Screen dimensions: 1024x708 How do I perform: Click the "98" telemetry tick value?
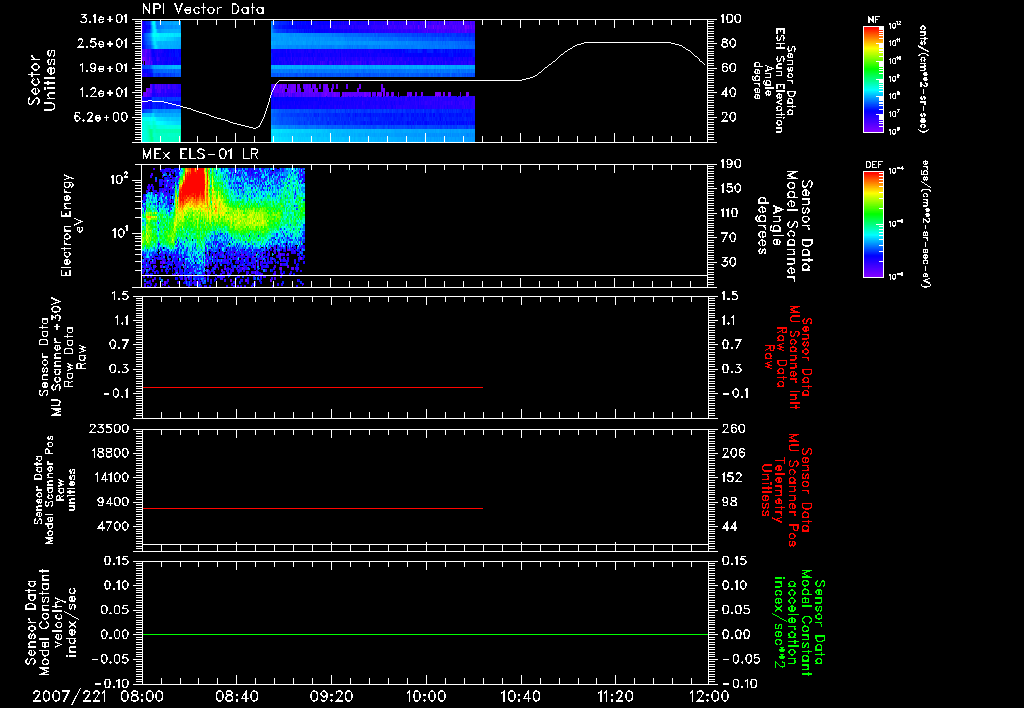728,502
